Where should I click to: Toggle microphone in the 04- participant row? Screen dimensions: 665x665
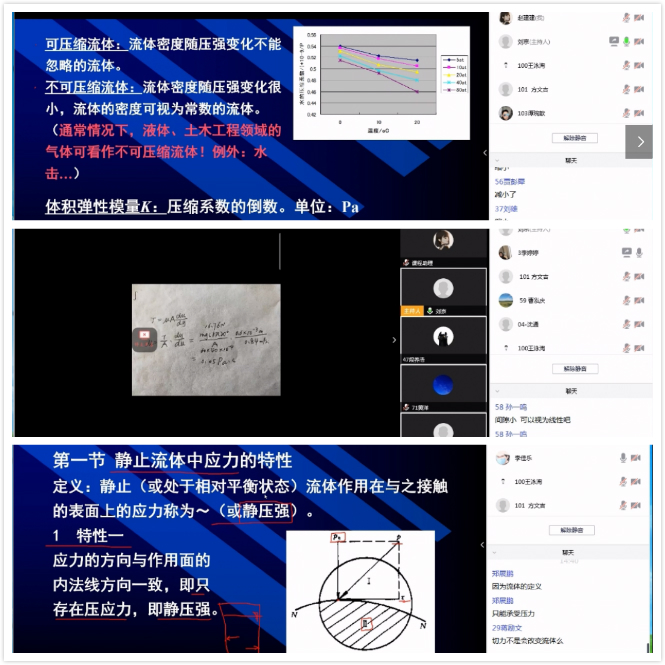[x=626, y=324]
